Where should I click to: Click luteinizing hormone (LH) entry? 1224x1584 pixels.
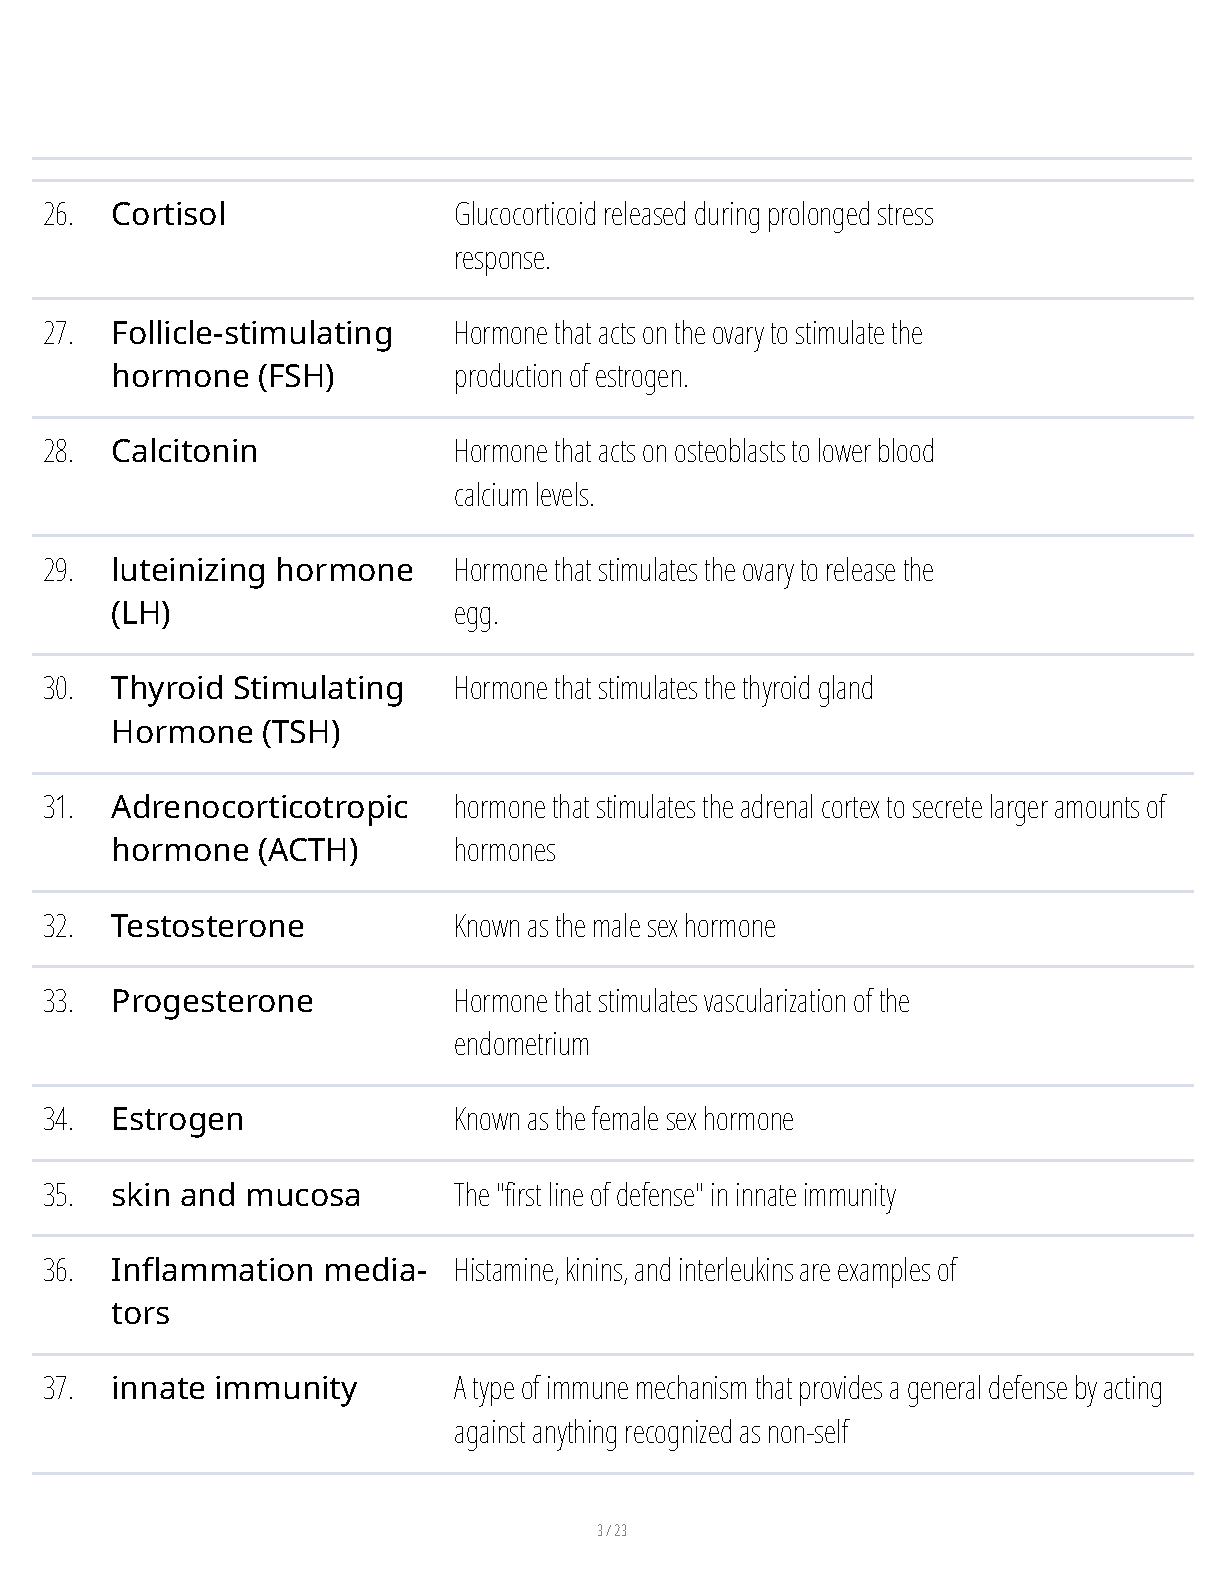point(262,591)
